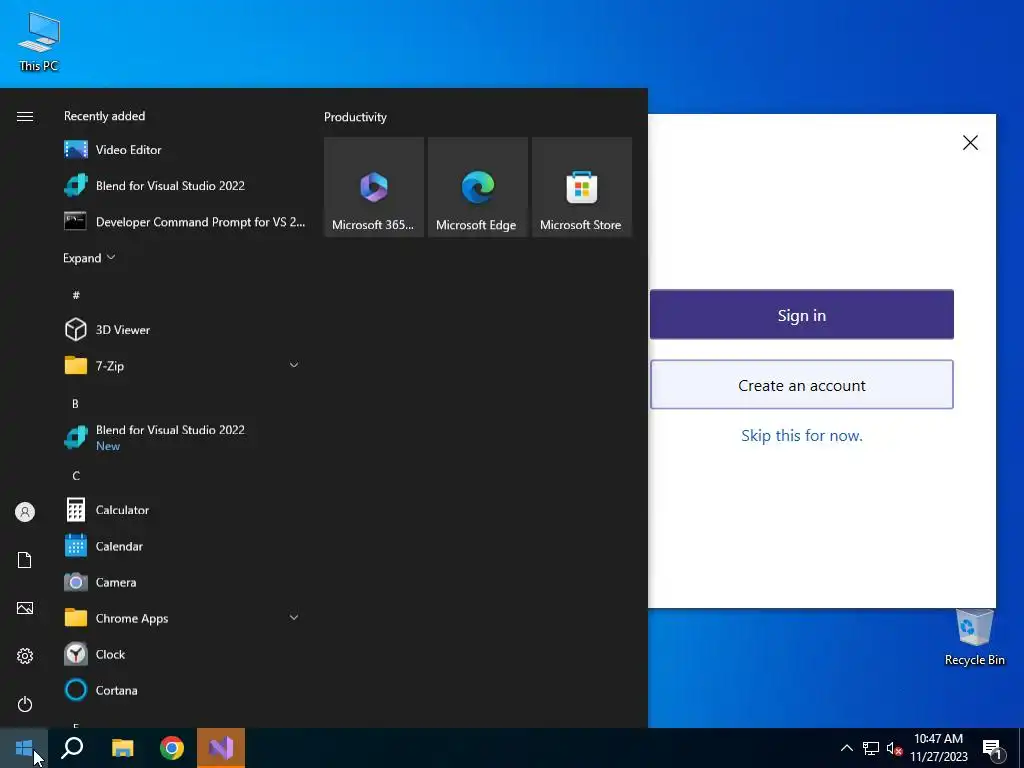Screen dimensions: 1024x768
Task: Show hidden system tray icons
Action: [x=846, y=748]
